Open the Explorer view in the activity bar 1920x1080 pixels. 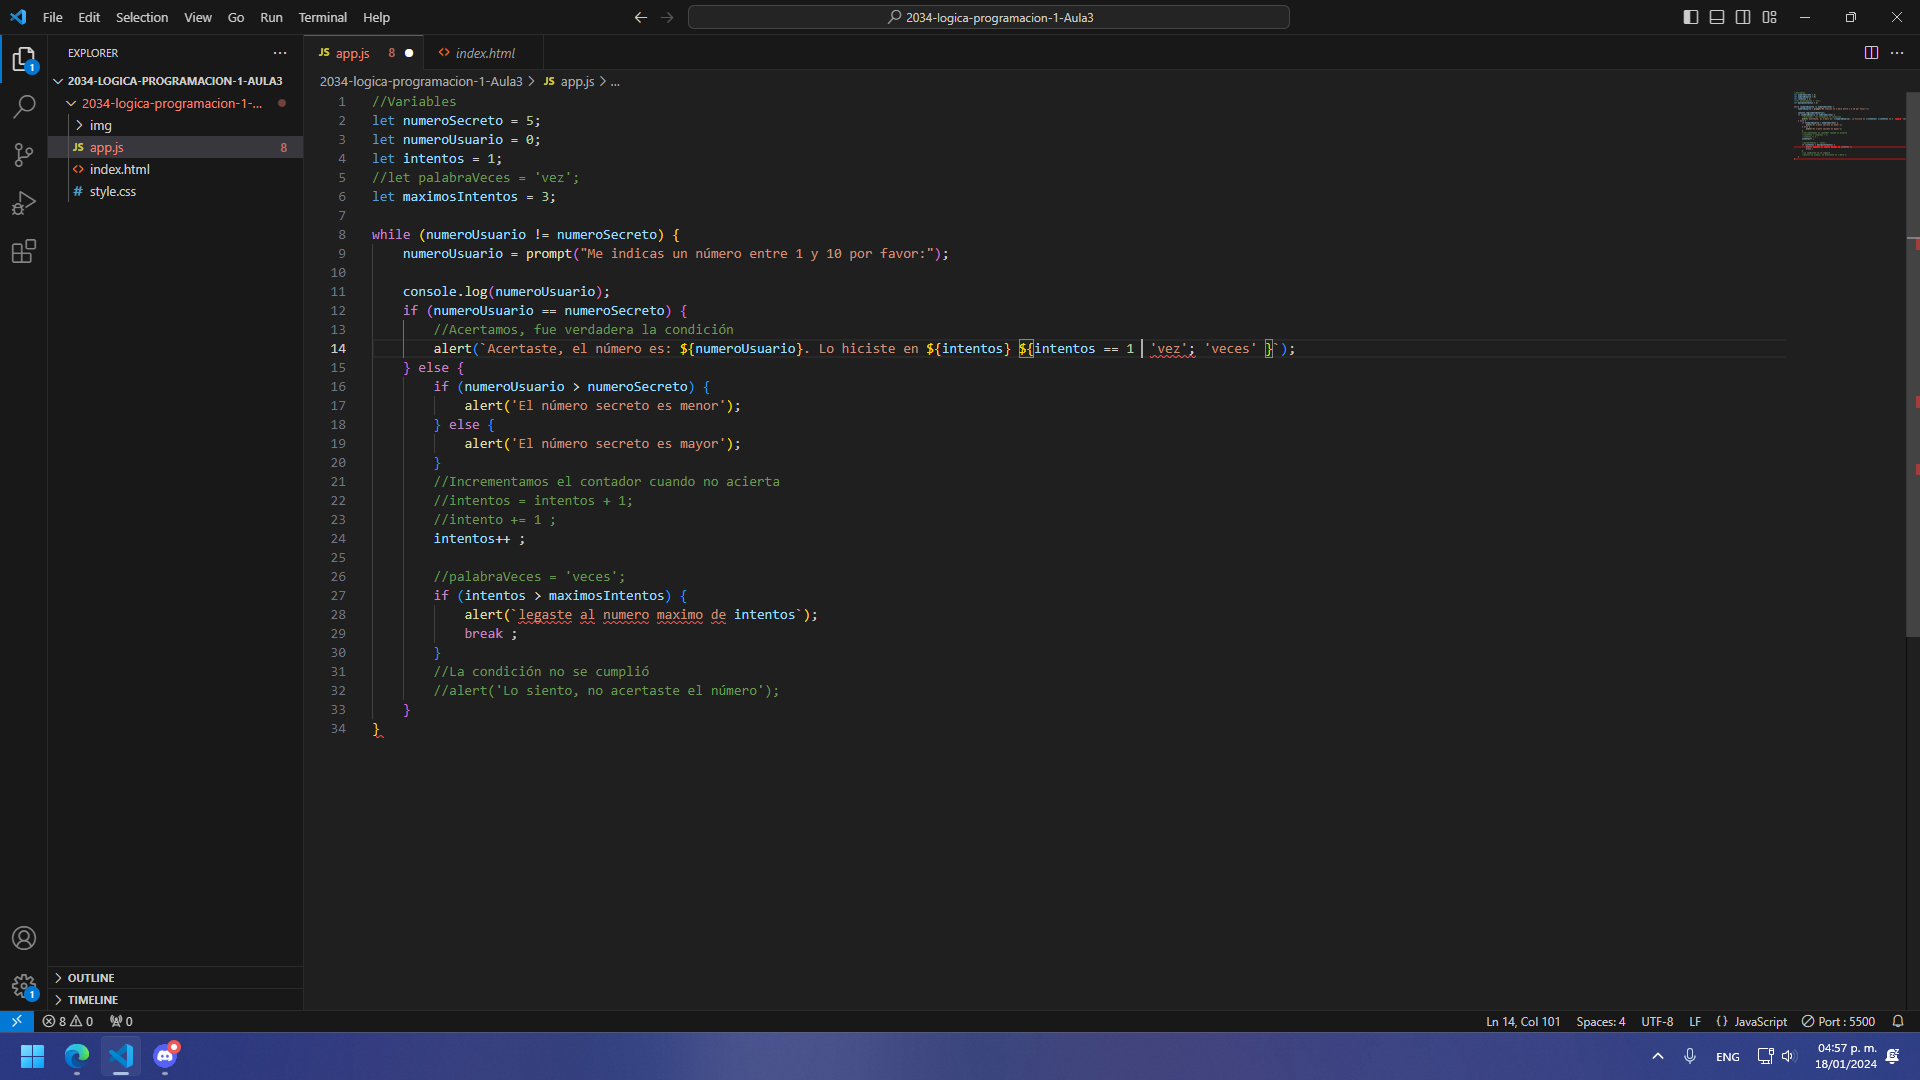(24, 59)
